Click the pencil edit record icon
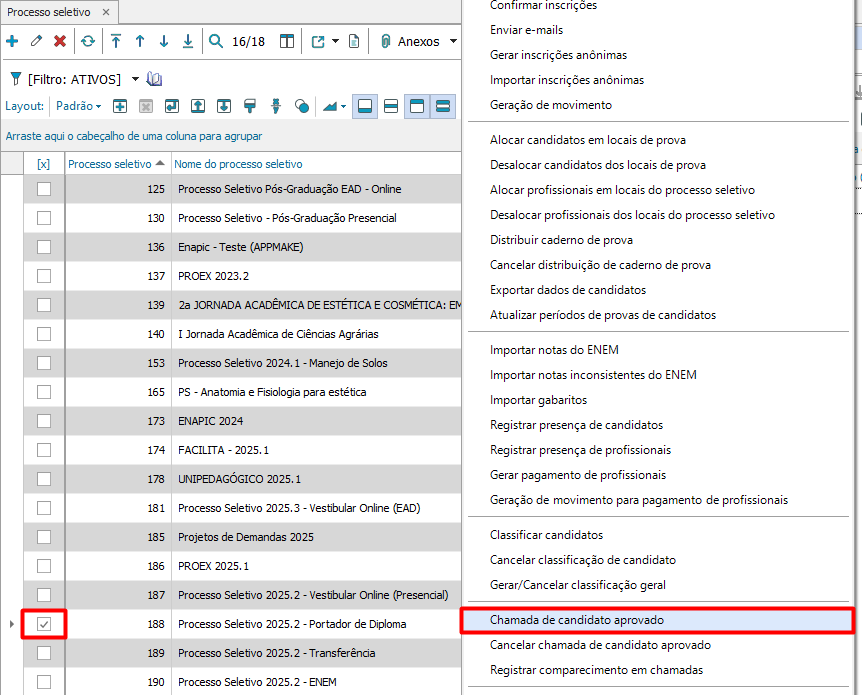Viewport: 862px width, 695px height. pos(36,41)
